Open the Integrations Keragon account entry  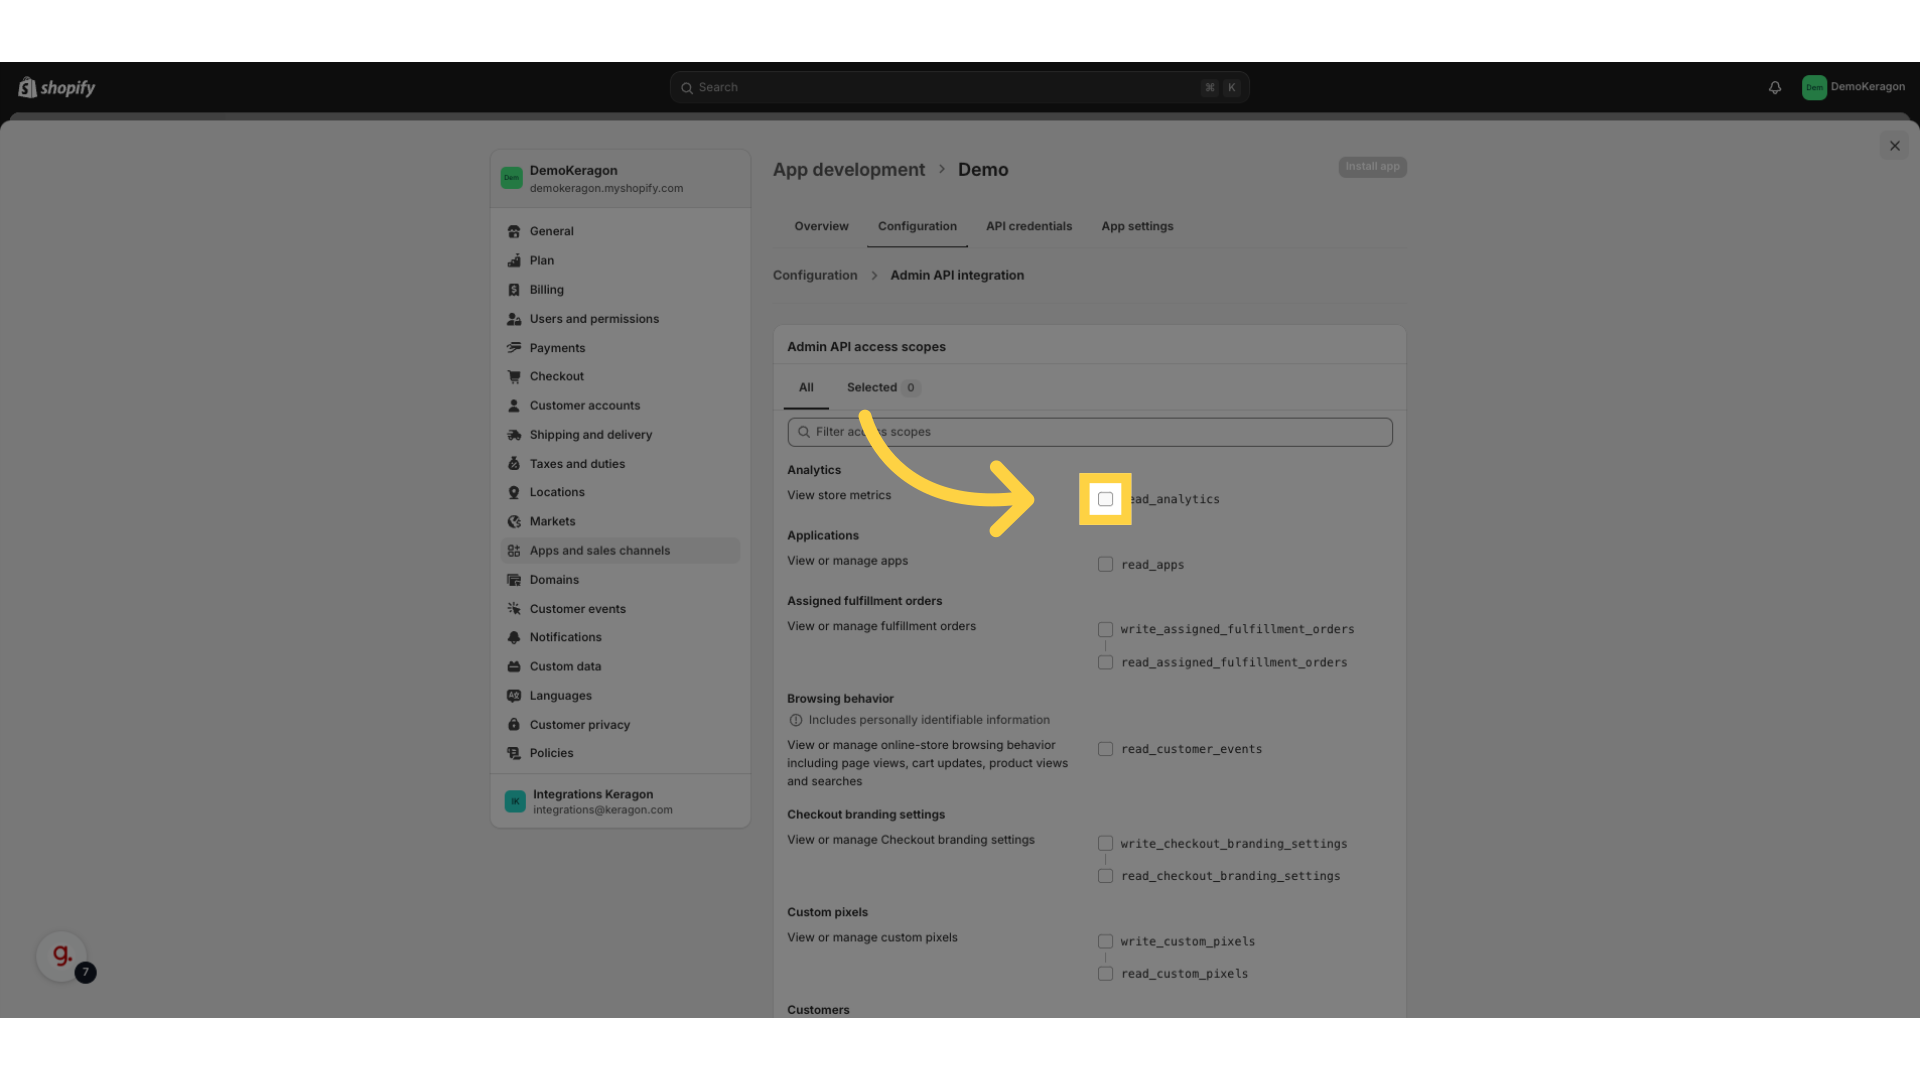620,802
